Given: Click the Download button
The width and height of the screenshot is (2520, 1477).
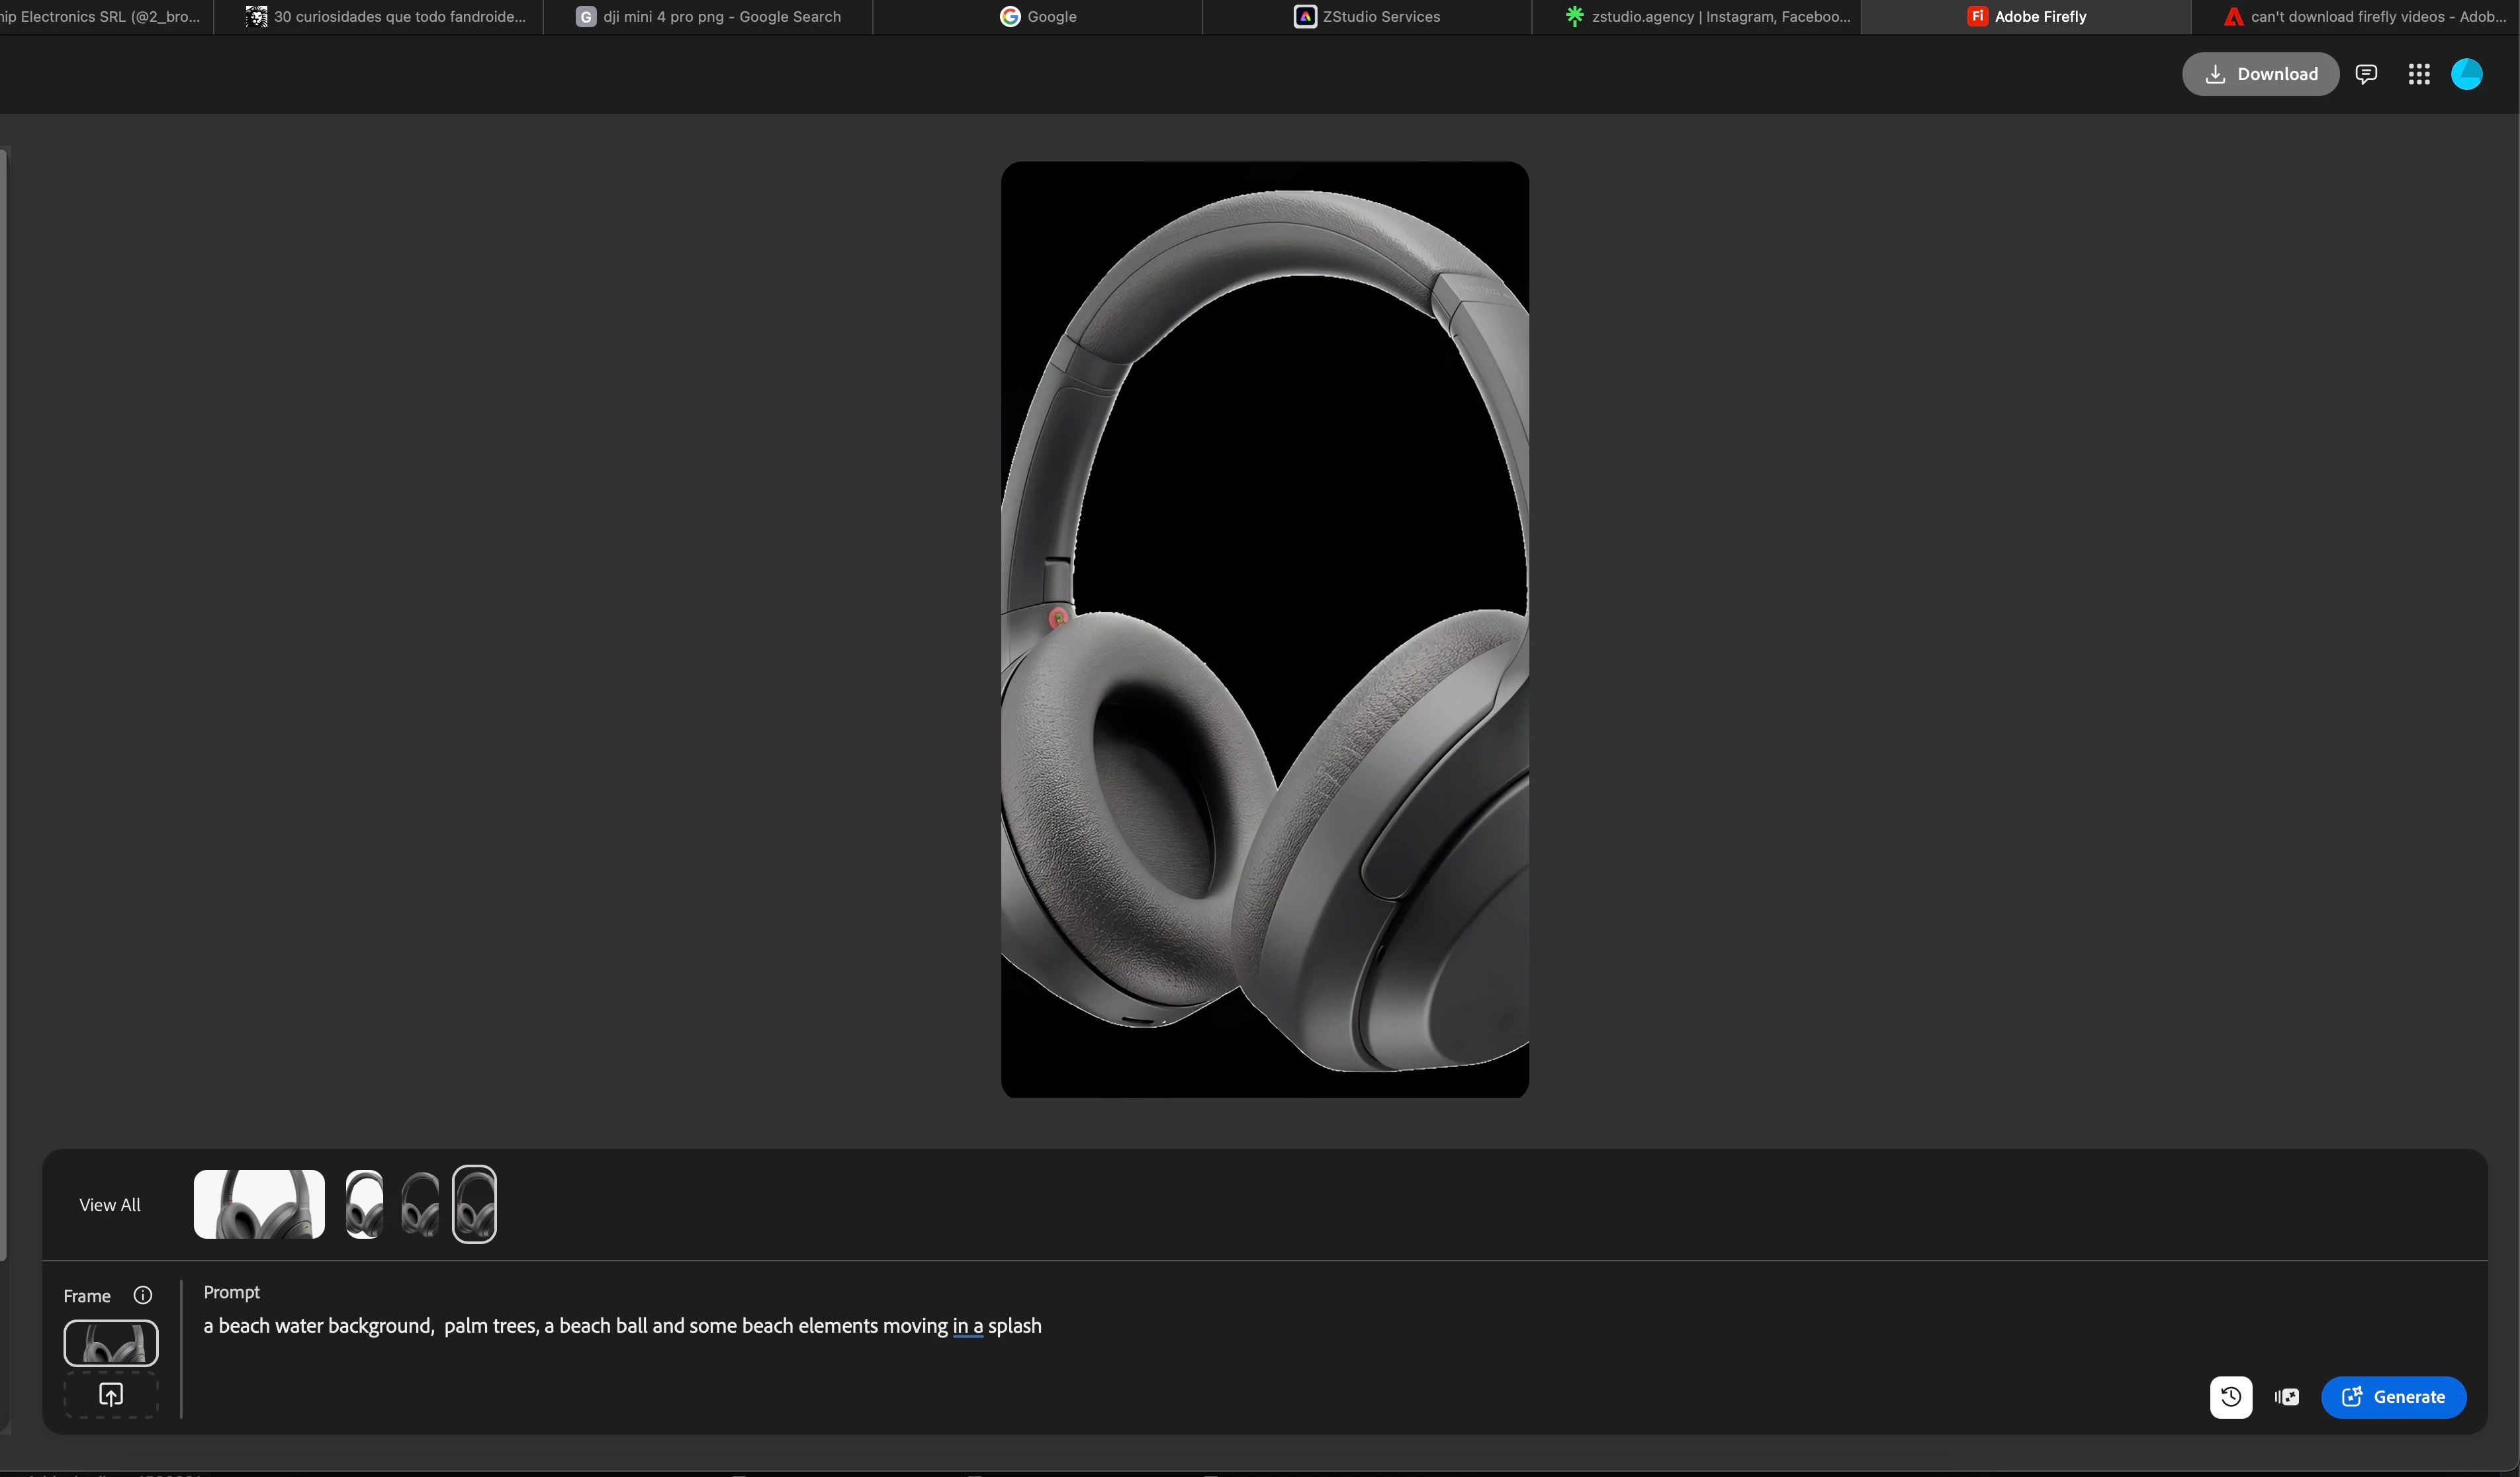Looking at the screenshot, I should coord(2260,74).
